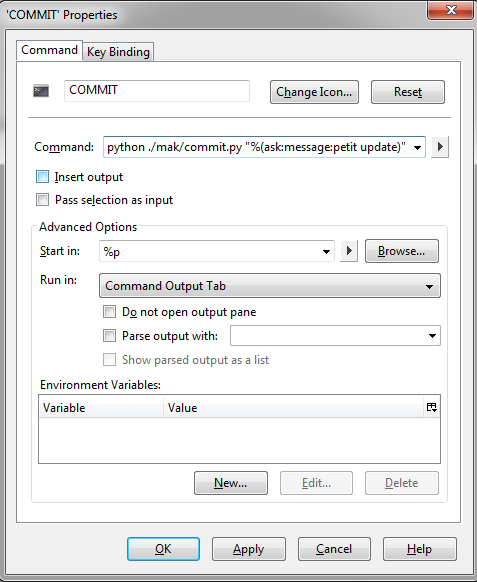Enable Parse output with checkbox
This screenshot has height=582, width=477.
pos(109,336)
